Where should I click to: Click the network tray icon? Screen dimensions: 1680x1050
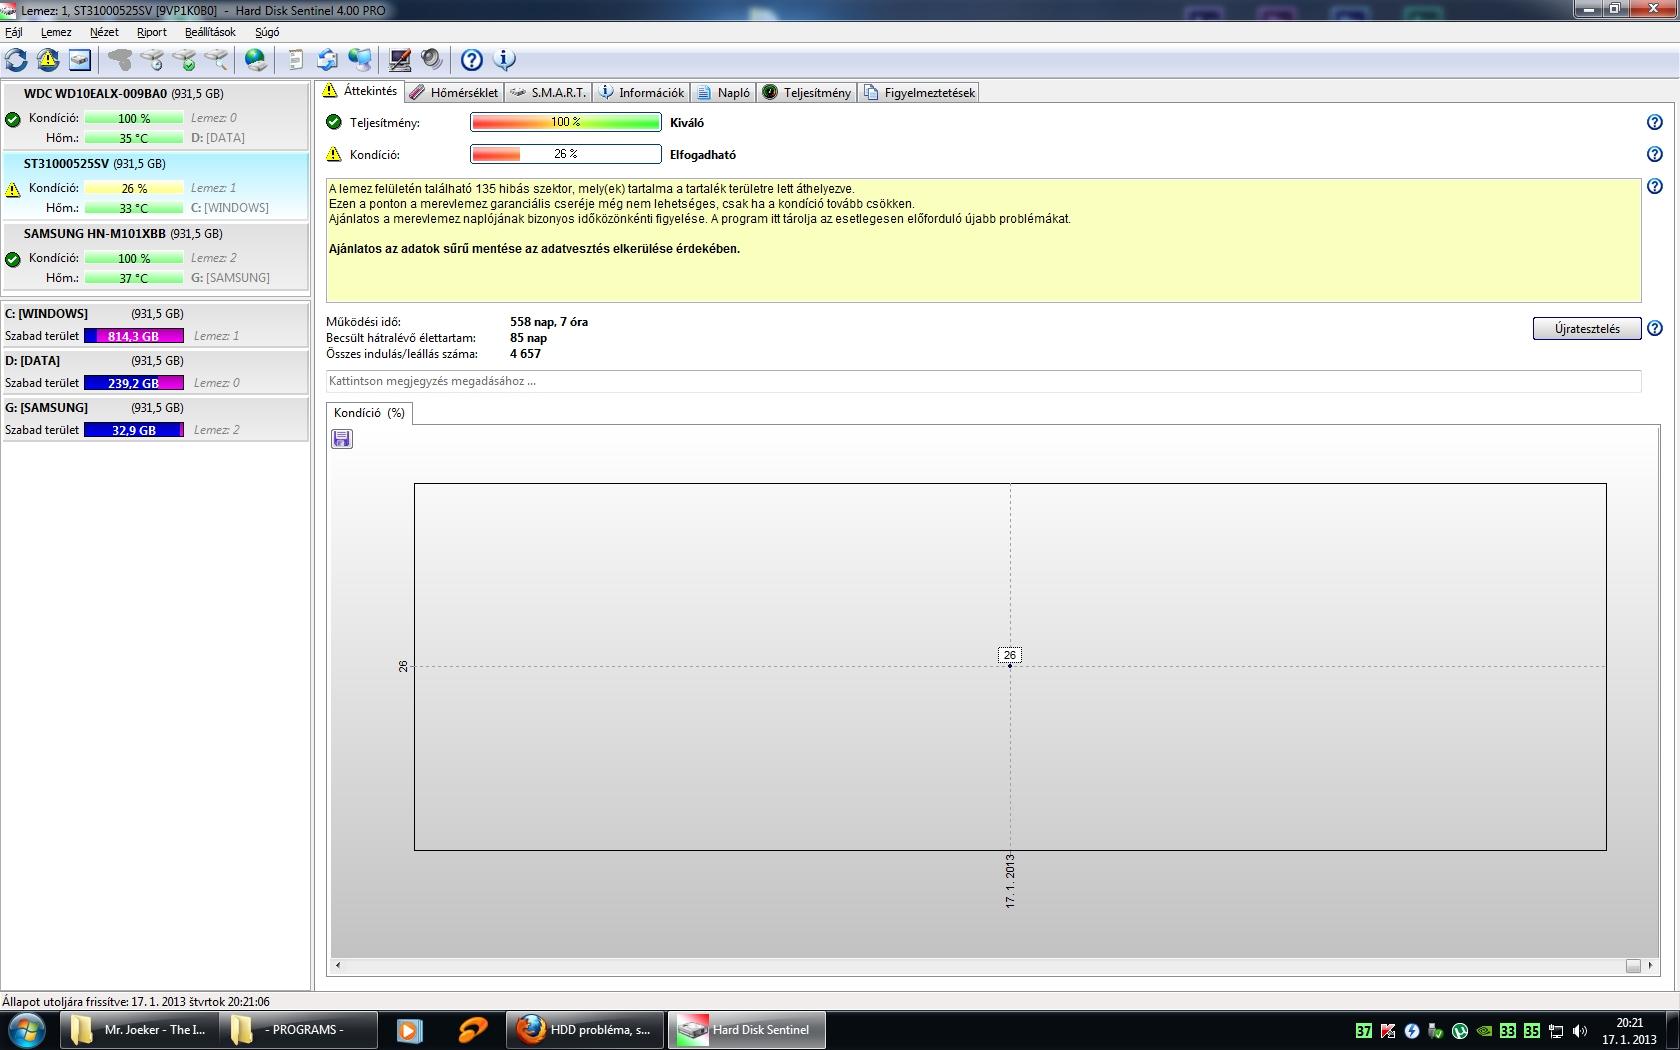(x=1556, y=1031)
